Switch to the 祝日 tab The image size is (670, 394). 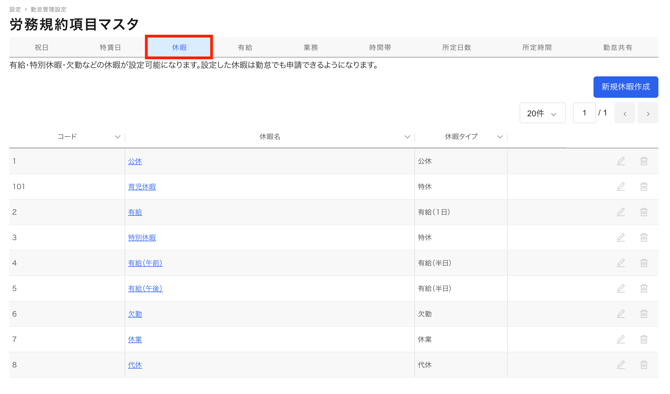[41, 47]
